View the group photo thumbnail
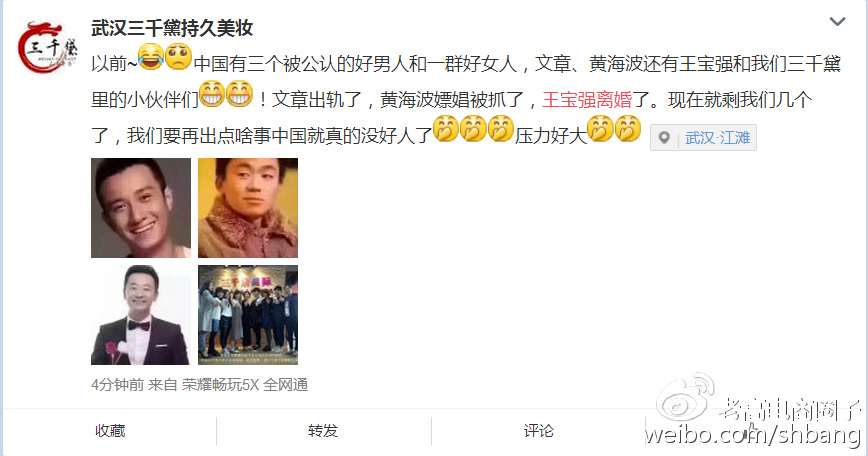The height and width of the screenshot is (456, 868). [x=248, y=314]
